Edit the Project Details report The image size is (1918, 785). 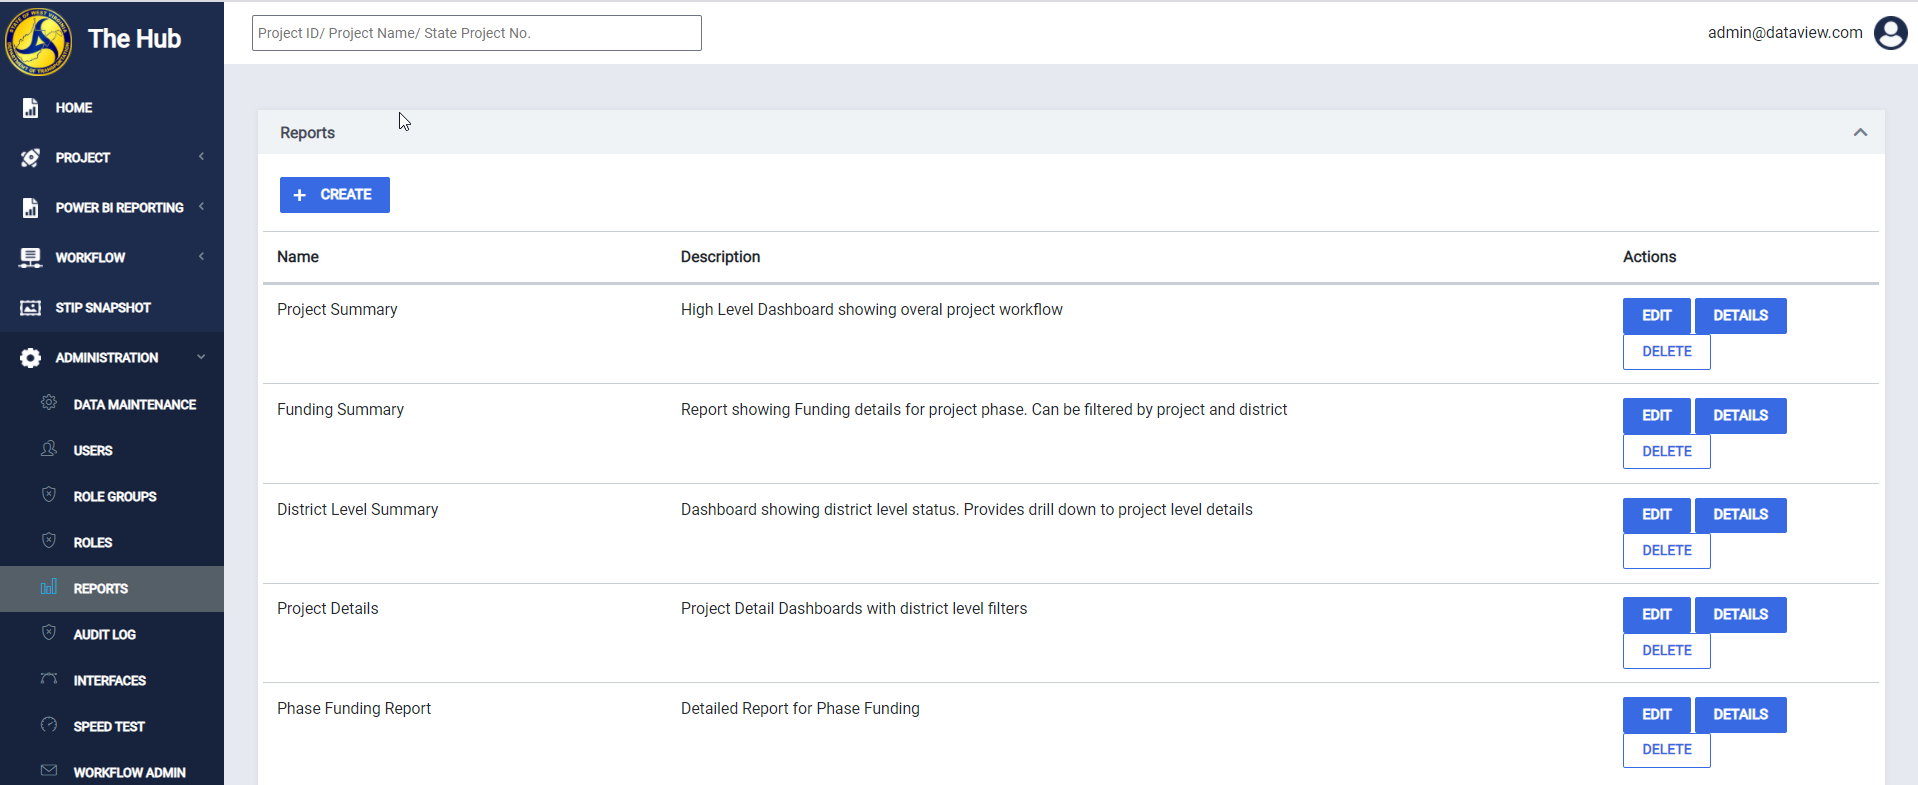pos(1656,615)
